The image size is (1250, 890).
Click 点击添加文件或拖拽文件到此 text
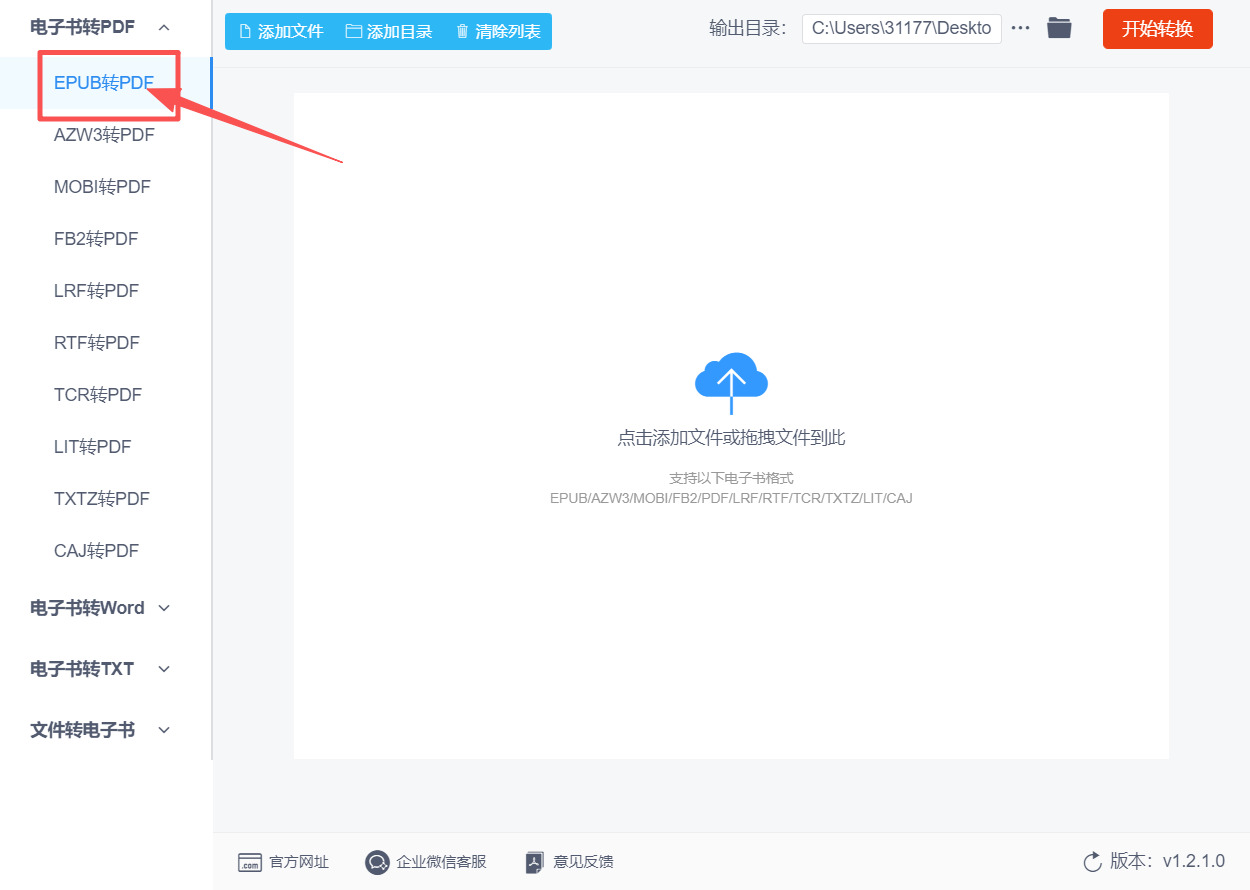[x=731, y=438]
